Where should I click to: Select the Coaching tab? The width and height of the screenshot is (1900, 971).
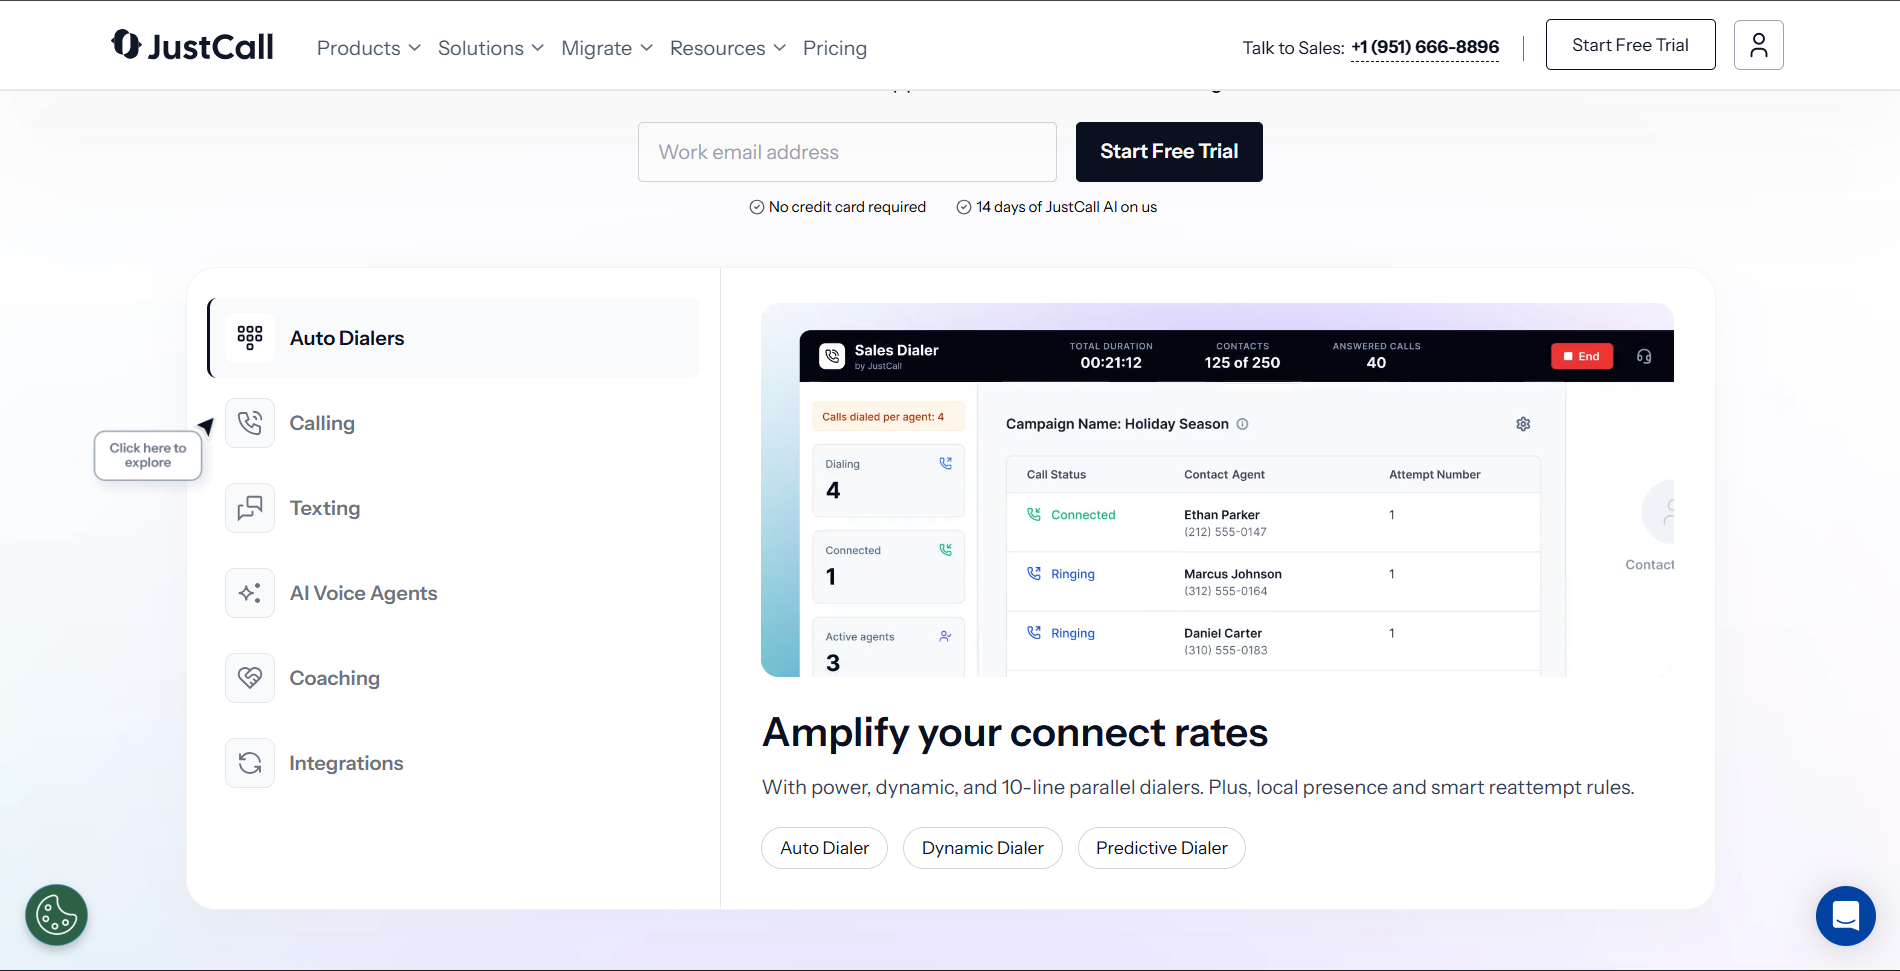[x=454, y=678]
